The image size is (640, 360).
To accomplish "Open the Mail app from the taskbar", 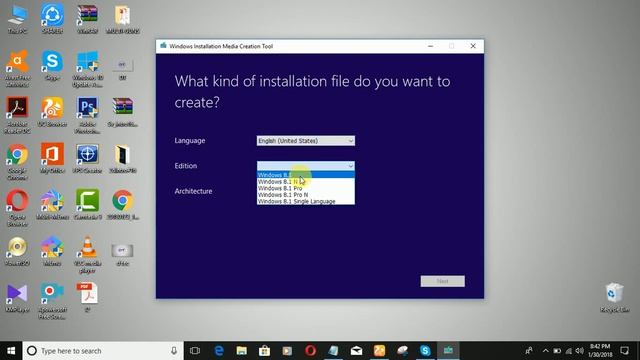I will pyautogui.click(x=356, y=351).
